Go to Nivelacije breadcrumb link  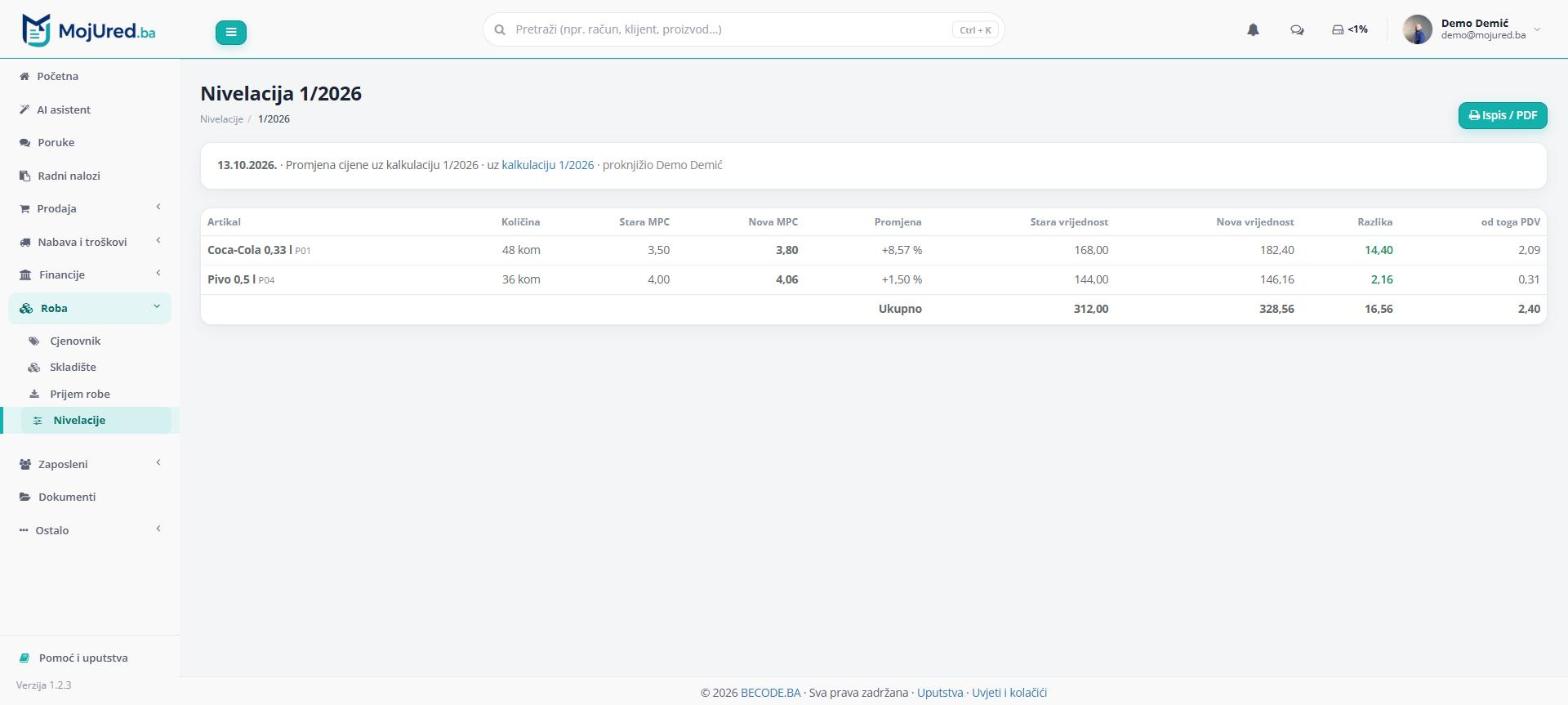(221, 119)
